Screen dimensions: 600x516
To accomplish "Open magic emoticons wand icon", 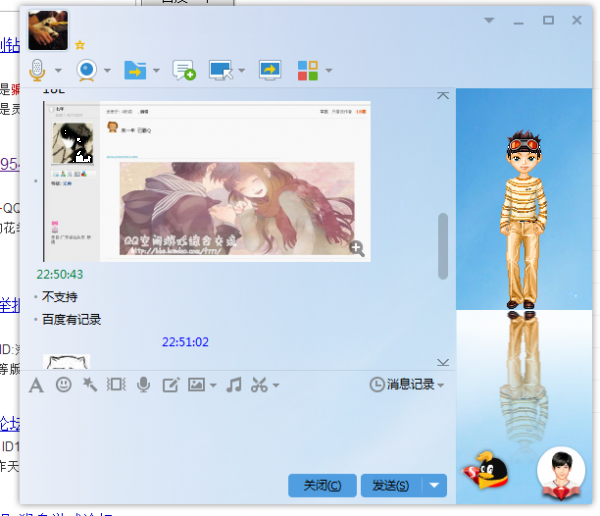I will click(x=90, y=385).
